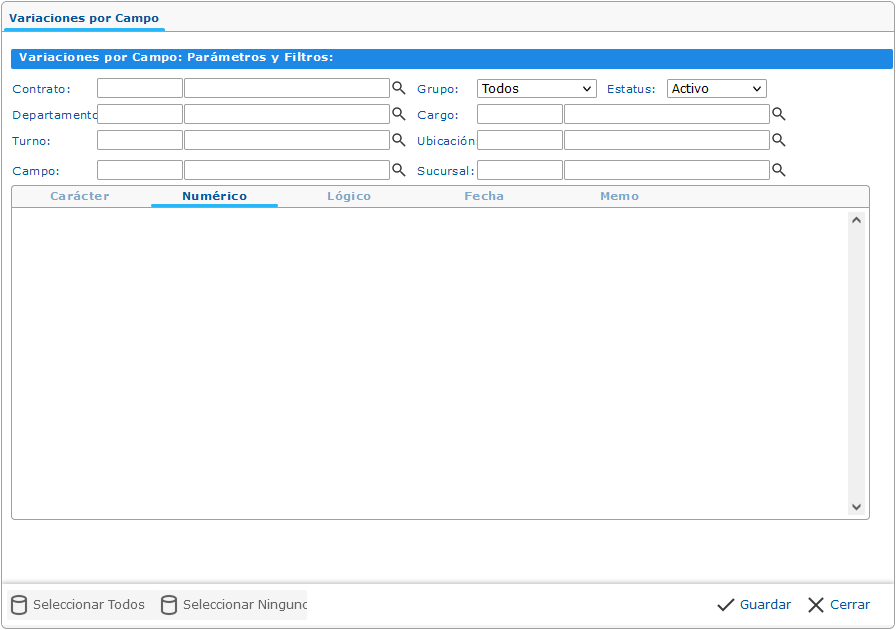896x630 pixels.
Task: Select the Lógico tab
Action: [x=349, y=196]
